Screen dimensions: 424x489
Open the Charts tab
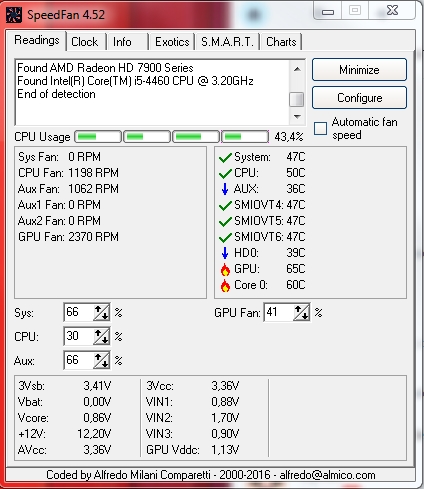281,42
